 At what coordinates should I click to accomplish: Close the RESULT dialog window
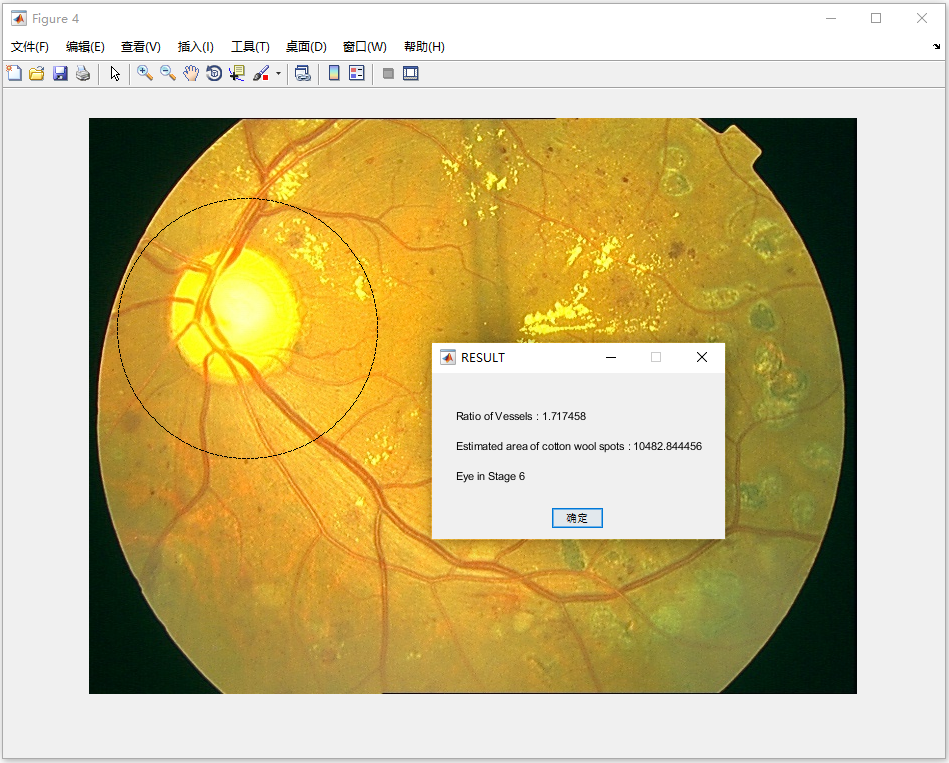(x=702, y=358)
